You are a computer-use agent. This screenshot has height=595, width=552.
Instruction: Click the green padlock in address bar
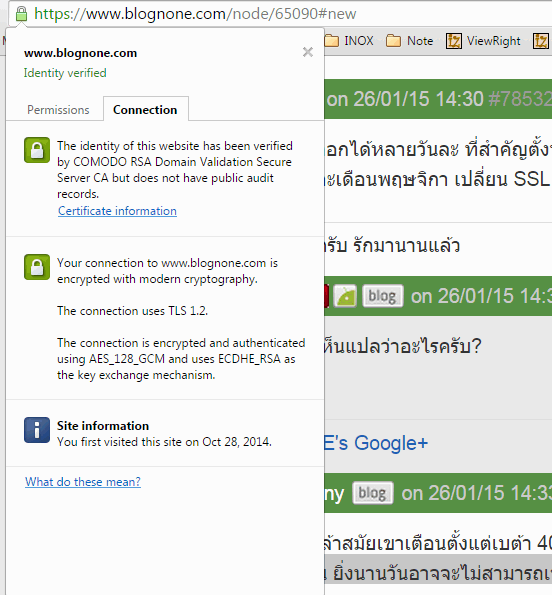[21, 14]
